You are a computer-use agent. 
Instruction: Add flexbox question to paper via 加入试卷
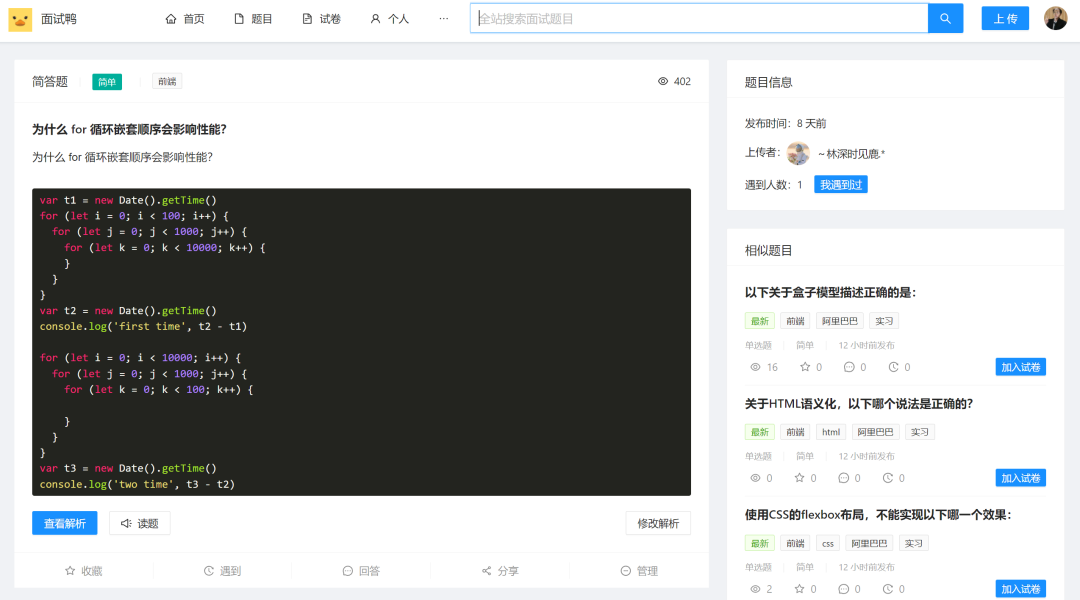[1020, 589]
